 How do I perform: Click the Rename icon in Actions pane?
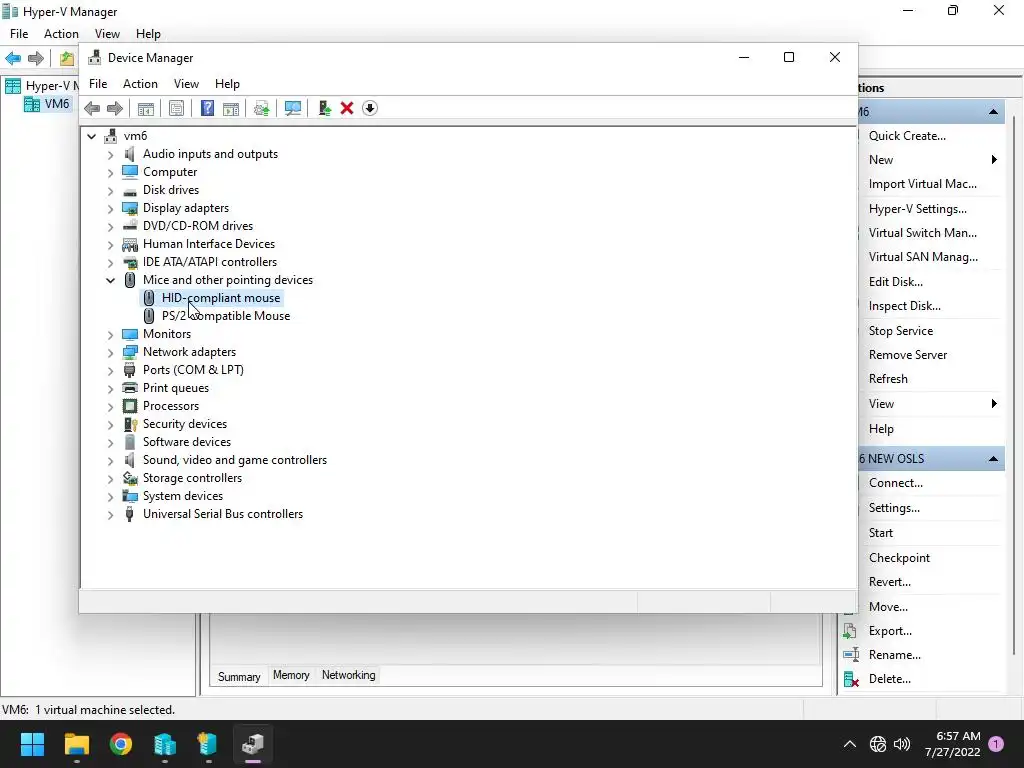(x=851, y=654)
